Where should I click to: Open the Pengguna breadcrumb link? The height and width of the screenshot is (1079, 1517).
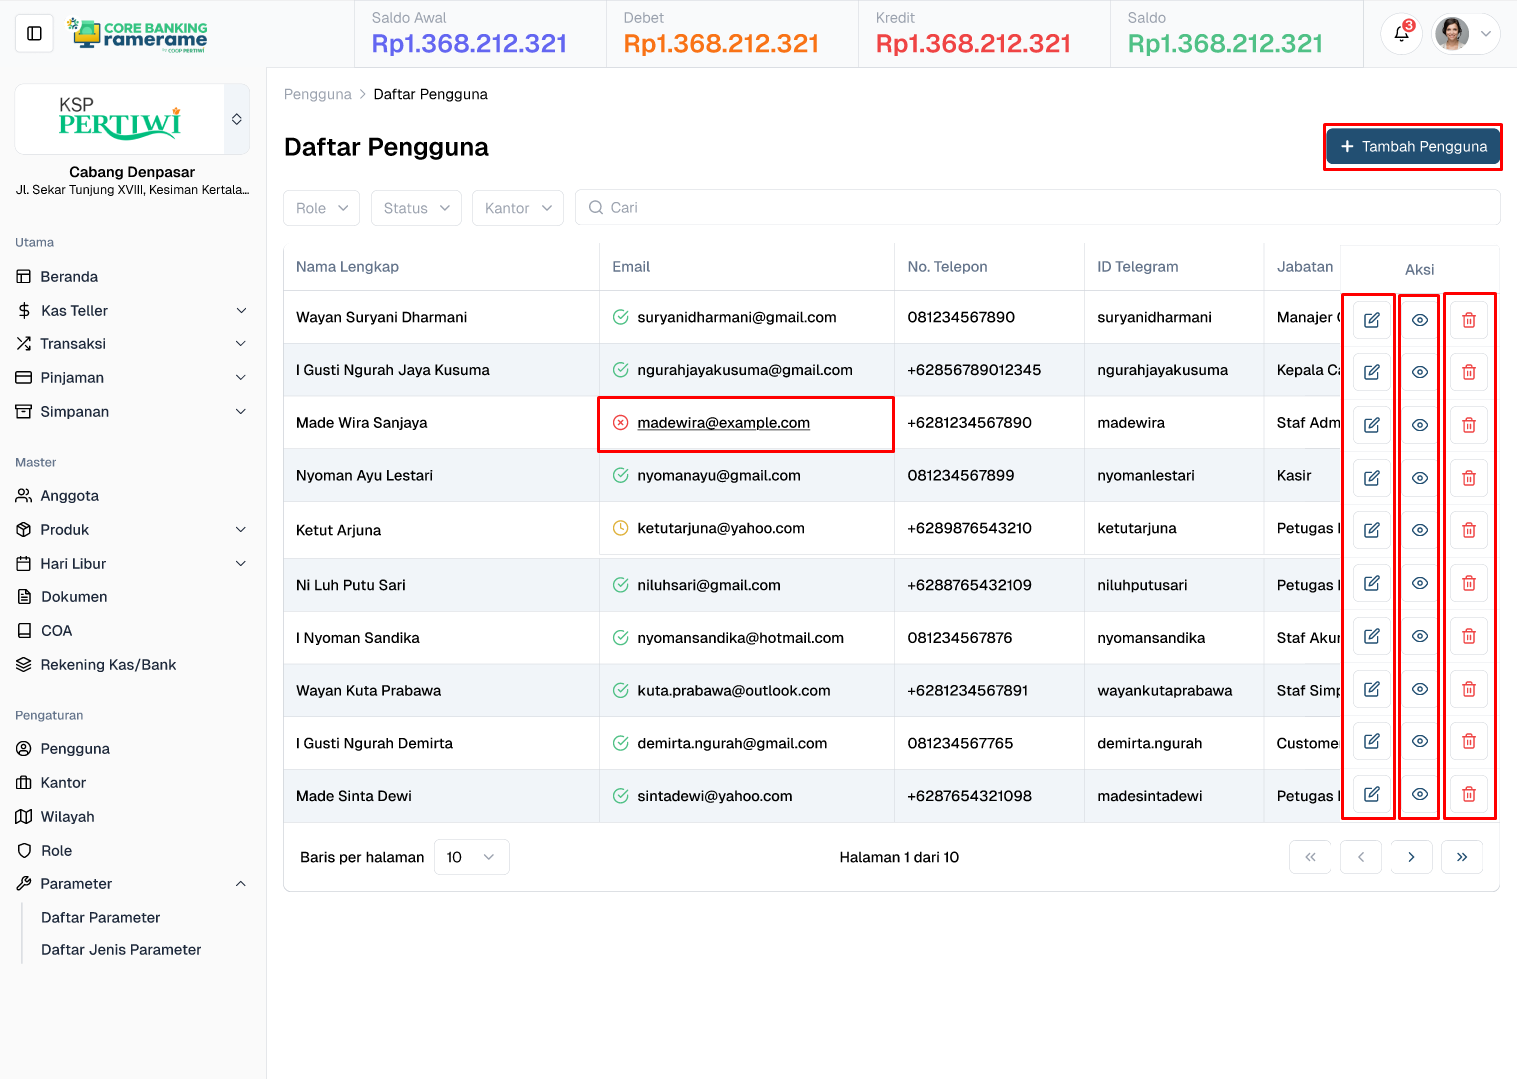tap(317, 93)
